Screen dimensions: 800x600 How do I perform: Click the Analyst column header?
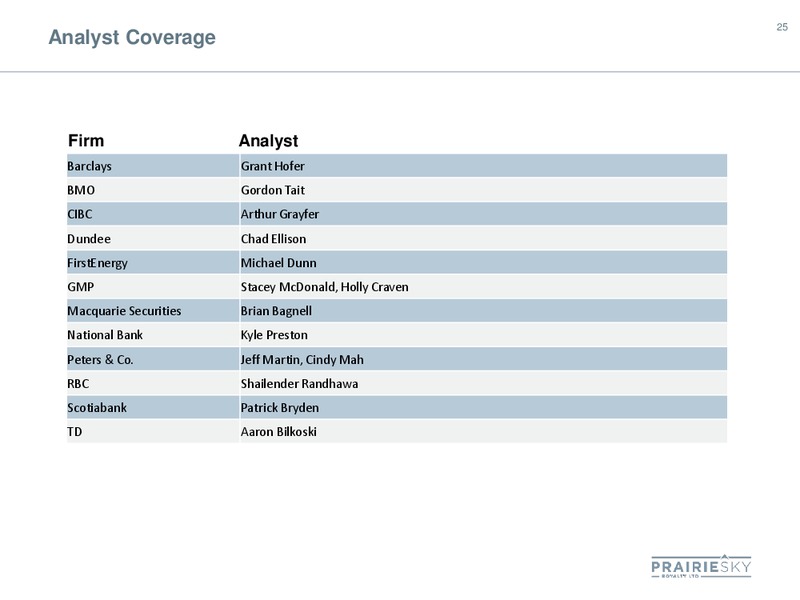[x=268, y=140]
